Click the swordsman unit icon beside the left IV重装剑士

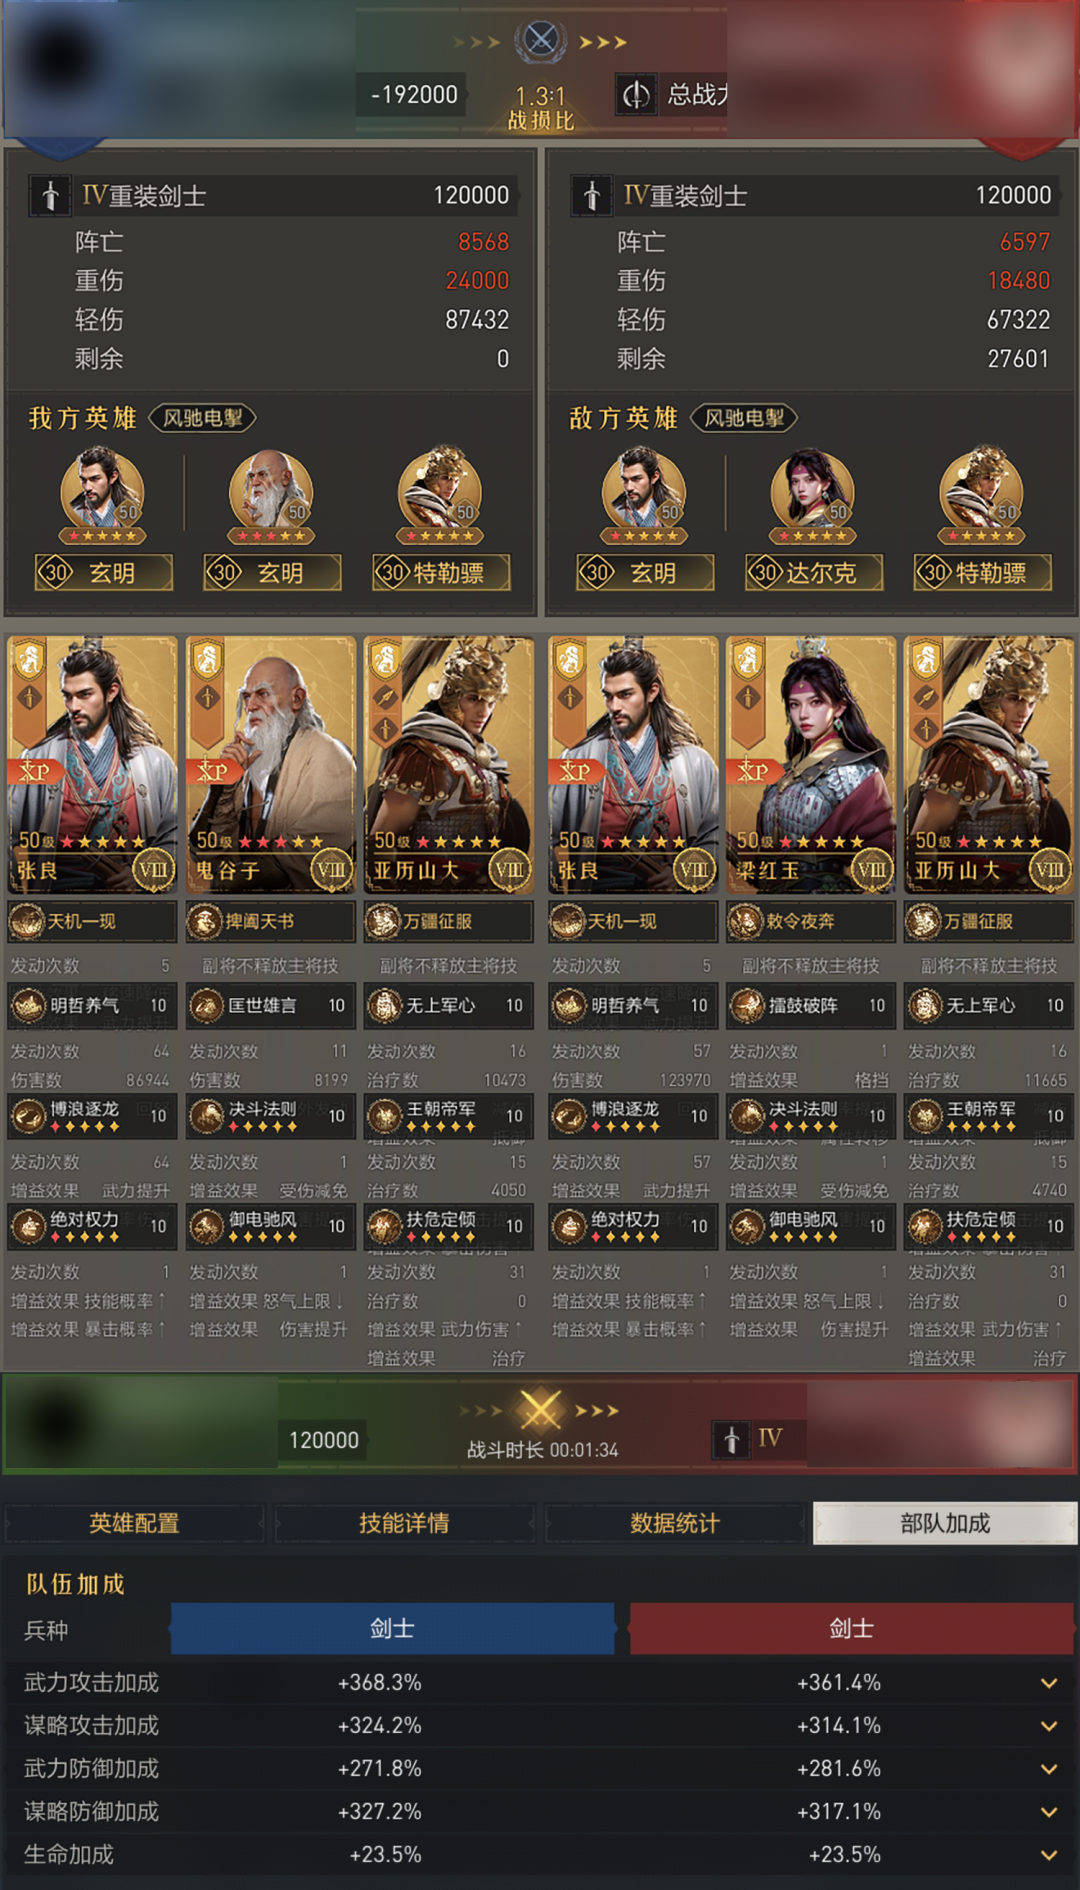tap(50, 195)
